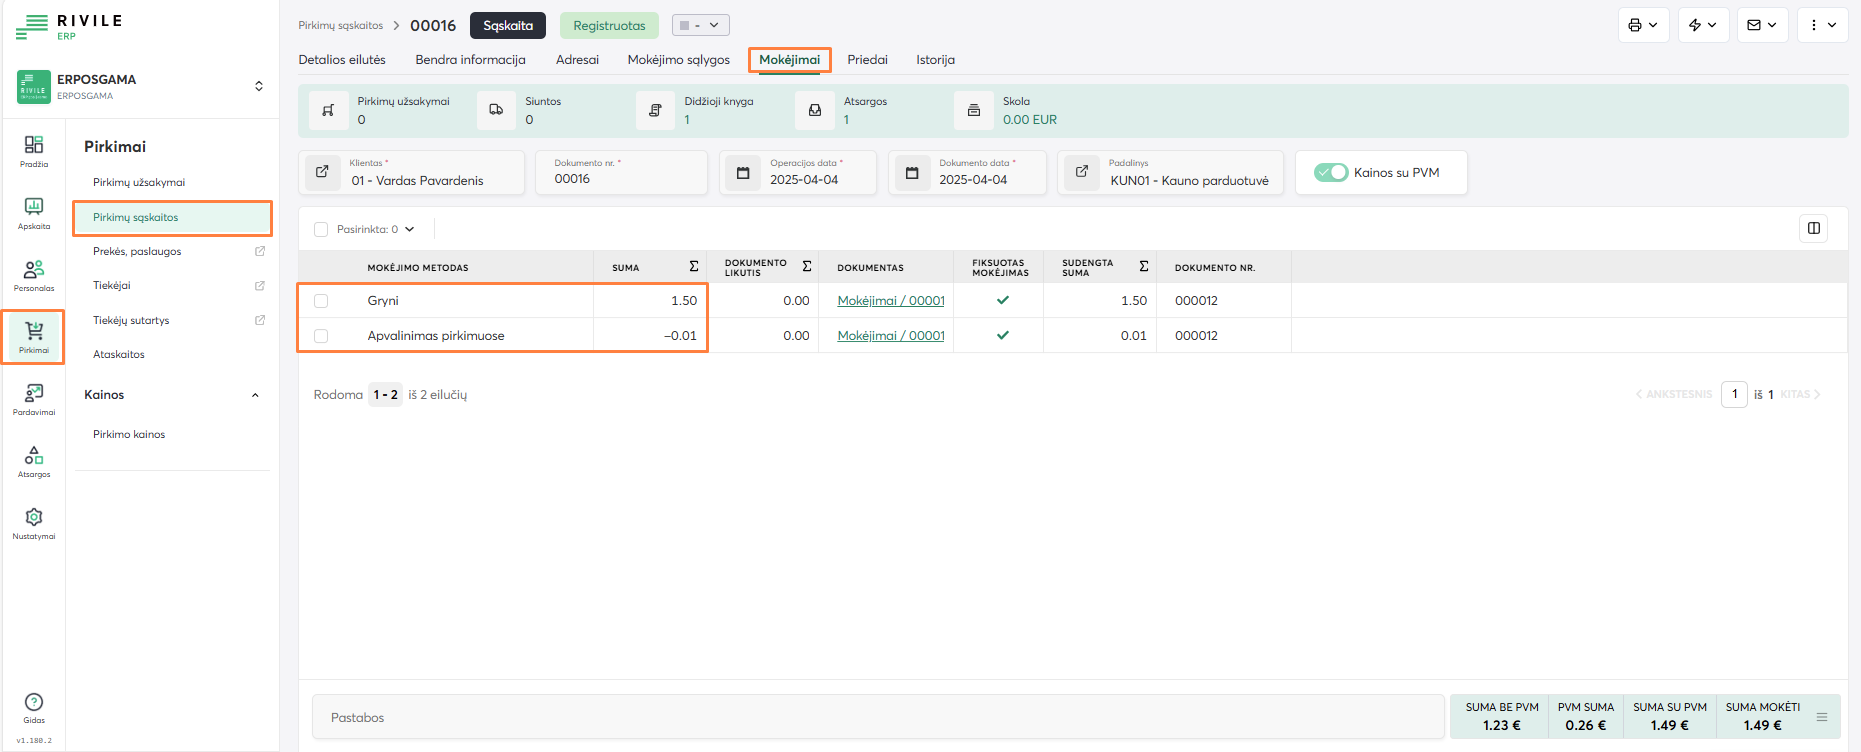This screenshot has width=1861, height=752.
Task: Open the Pradžia home sidebar icon
Action: tap(34, 150)
